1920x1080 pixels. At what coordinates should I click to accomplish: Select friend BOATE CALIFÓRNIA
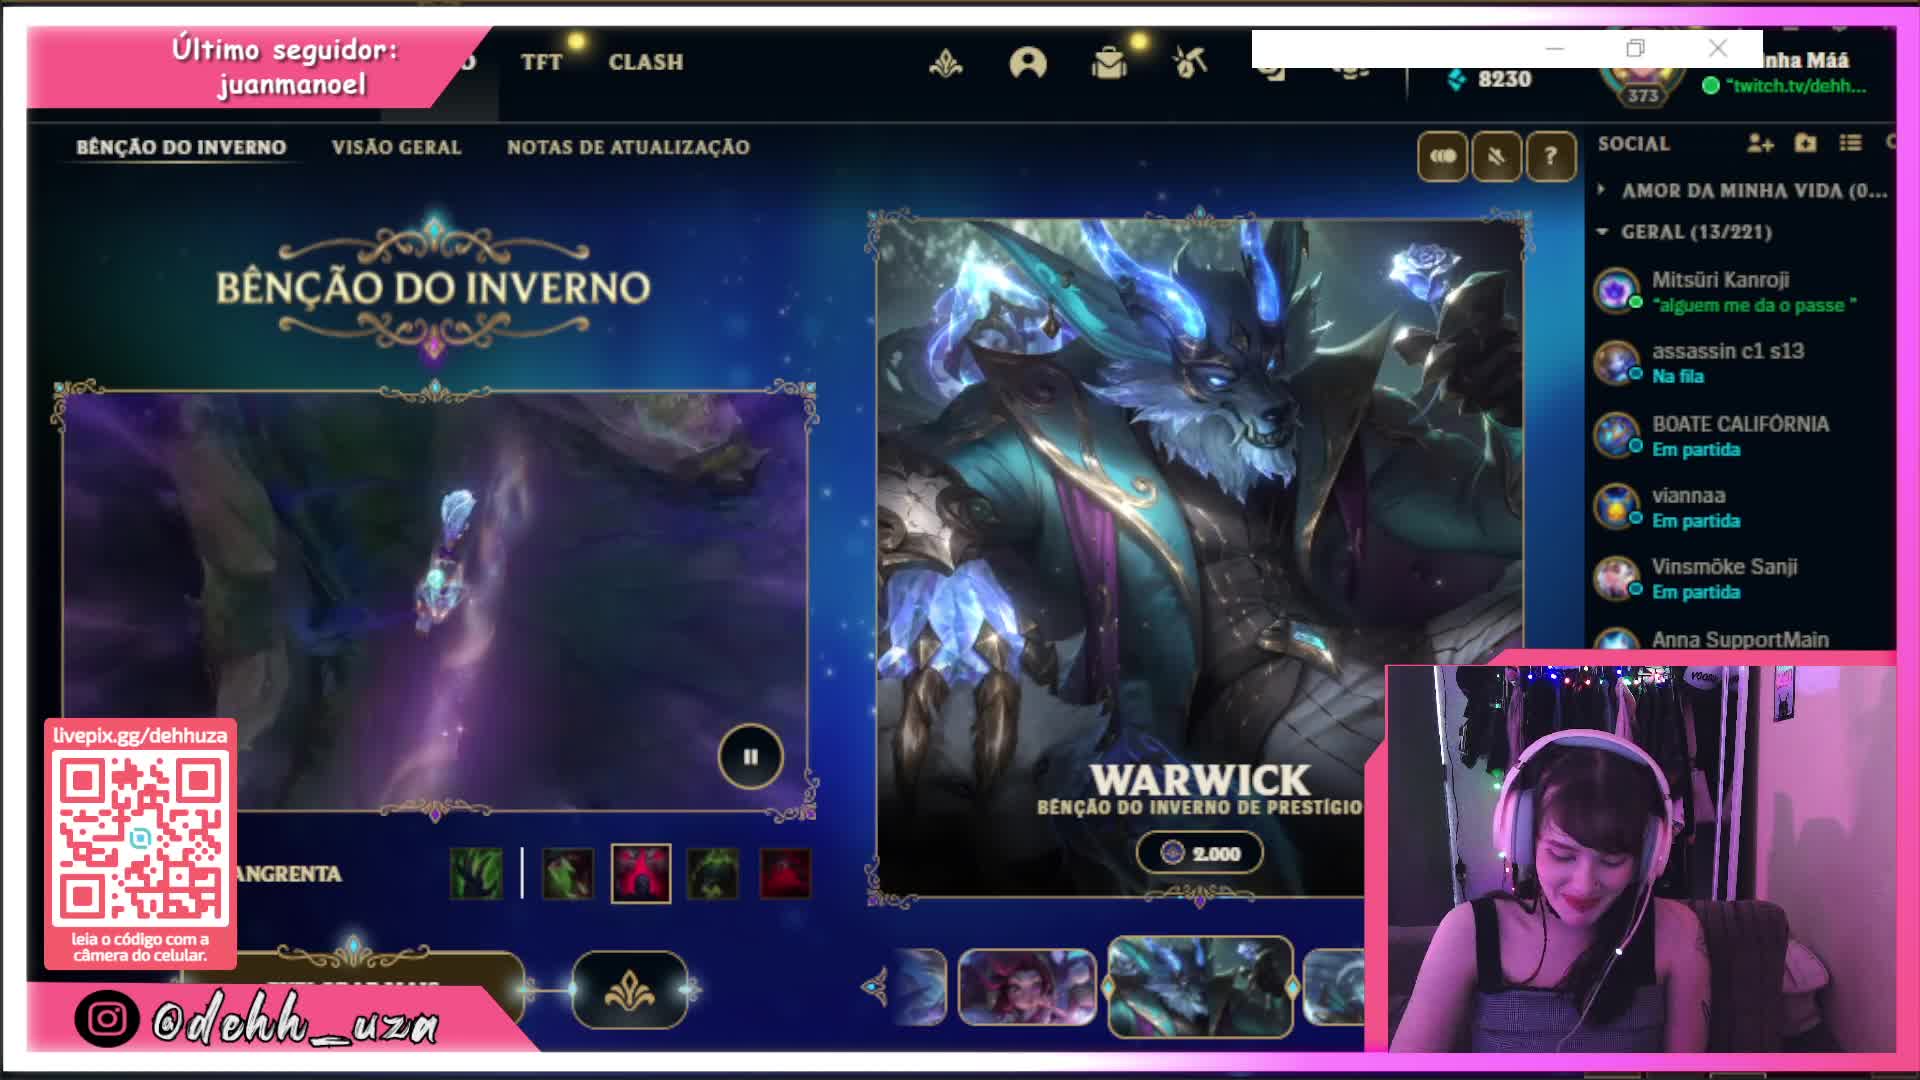coord(1740,435)
